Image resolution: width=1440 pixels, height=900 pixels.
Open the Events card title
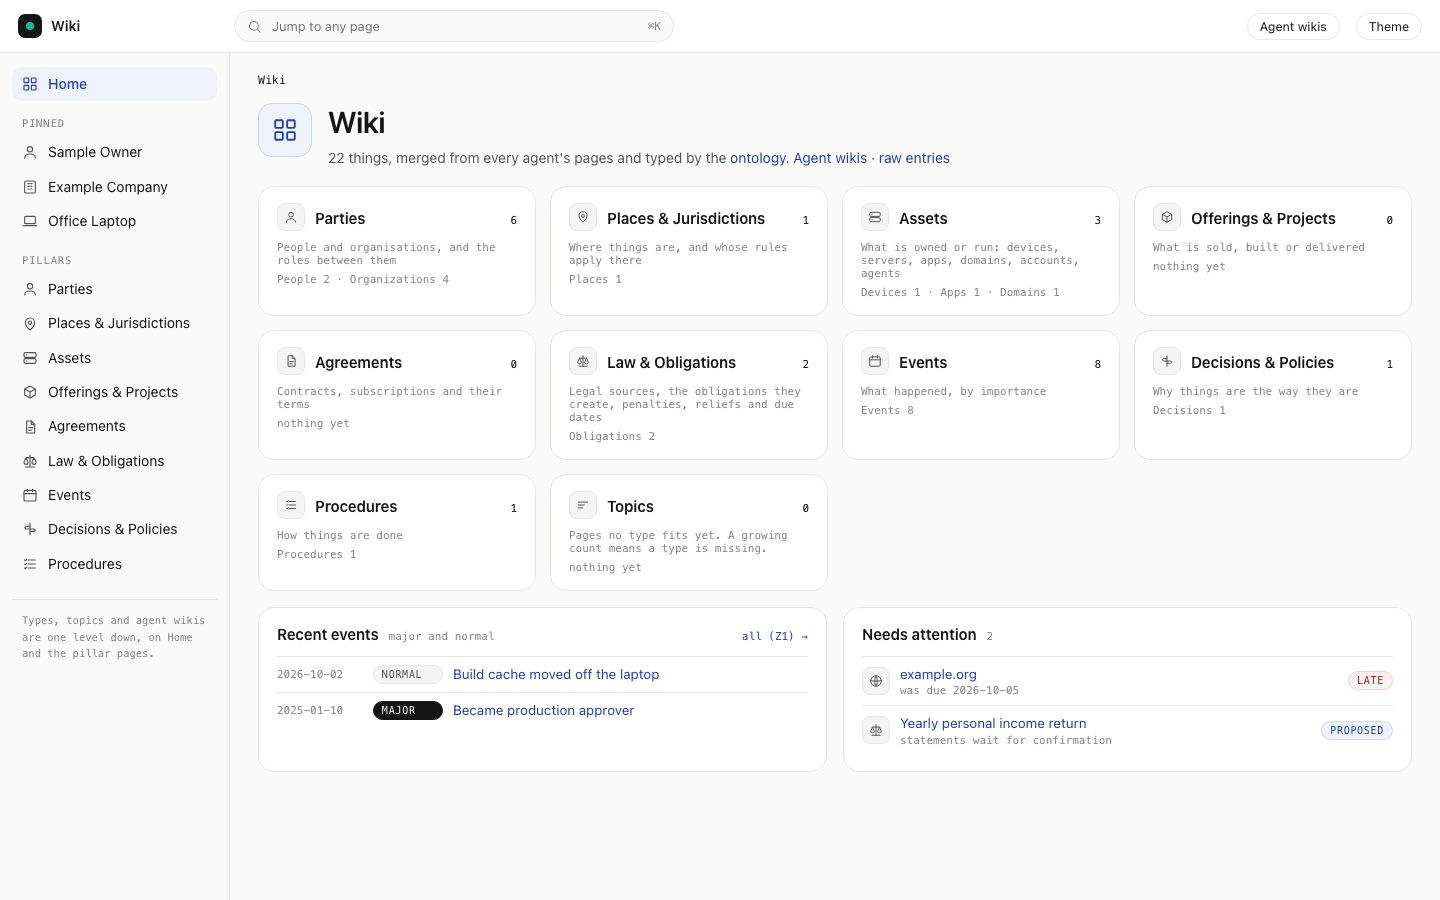coord(923,362)
